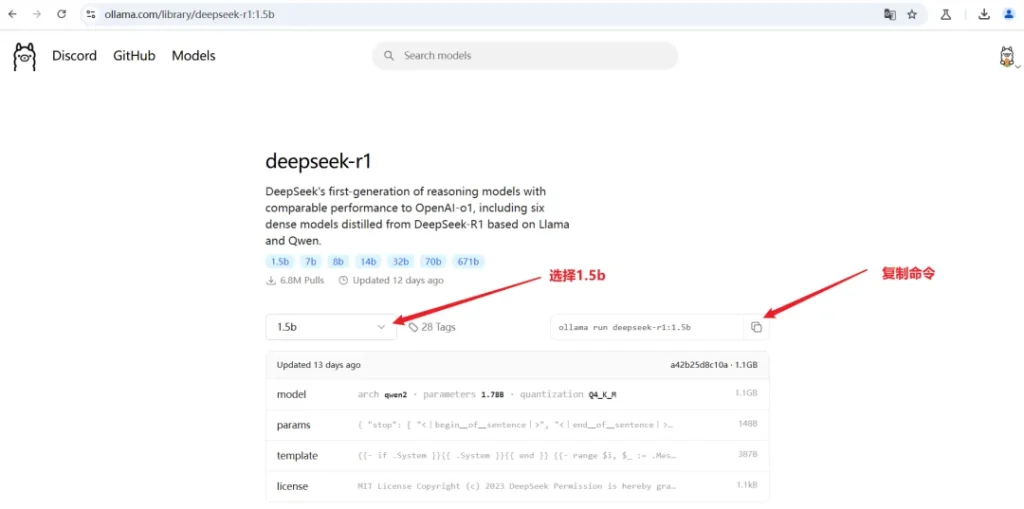Select the 7b size tag

click(x=309, y=261)
